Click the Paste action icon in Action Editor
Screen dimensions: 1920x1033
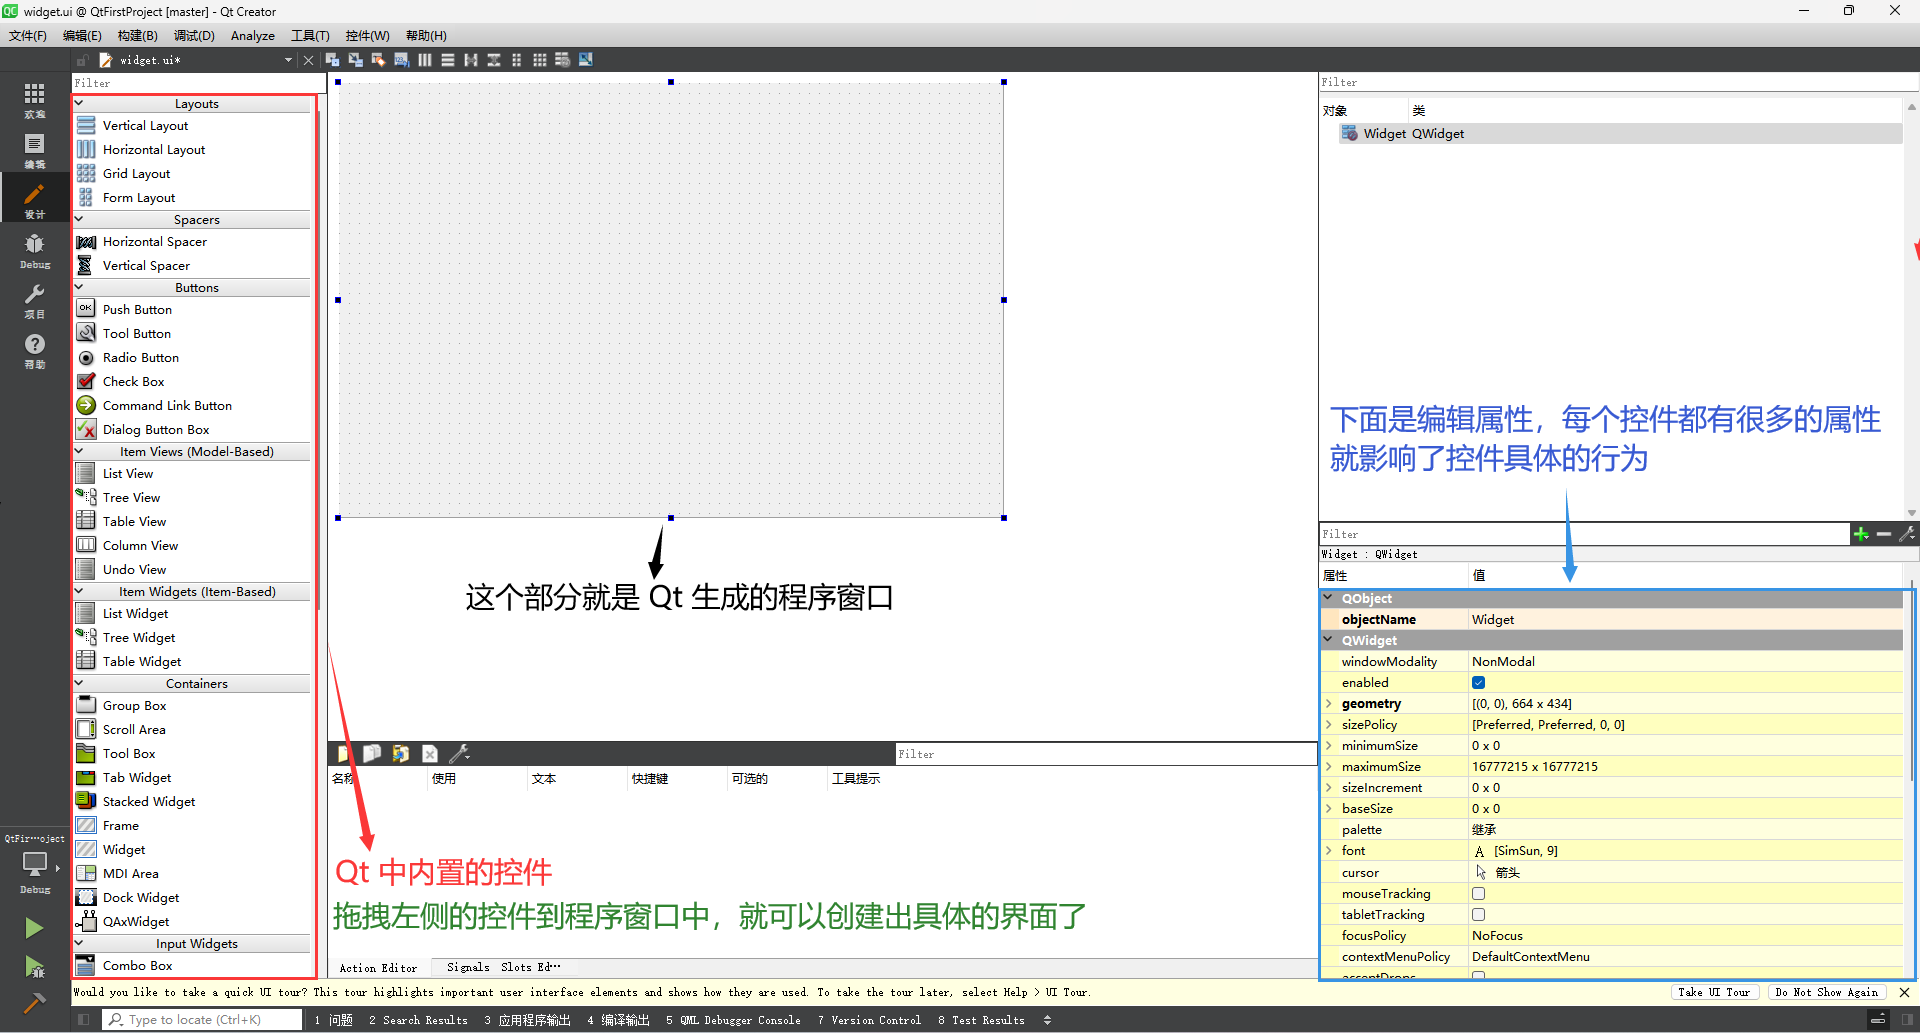click(x=401, y=754)
